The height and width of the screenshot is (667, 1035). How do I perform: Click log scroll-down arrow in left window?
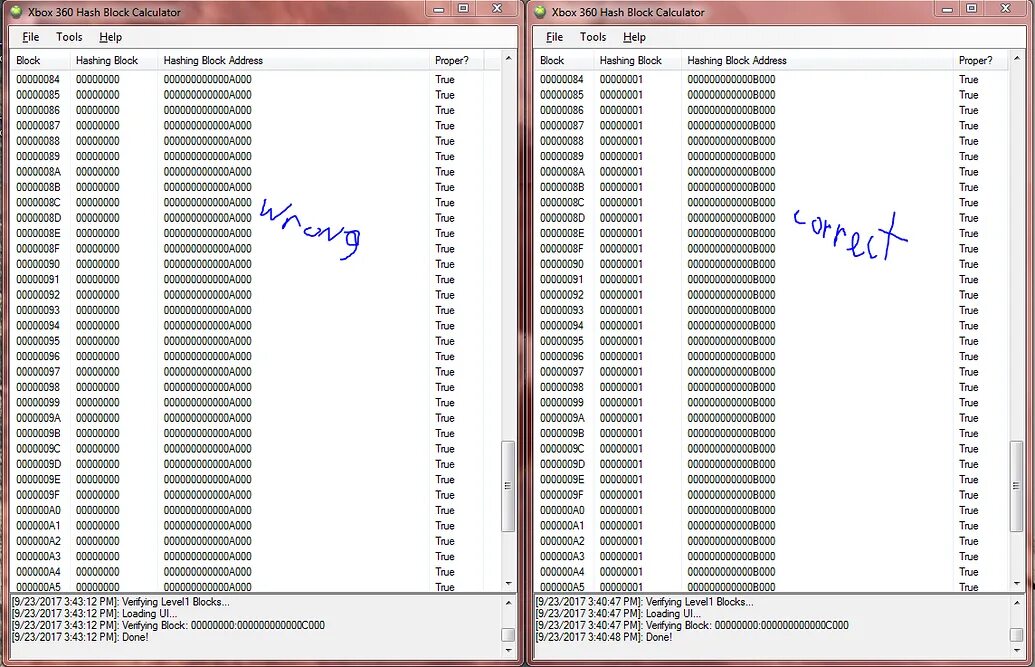508,650
